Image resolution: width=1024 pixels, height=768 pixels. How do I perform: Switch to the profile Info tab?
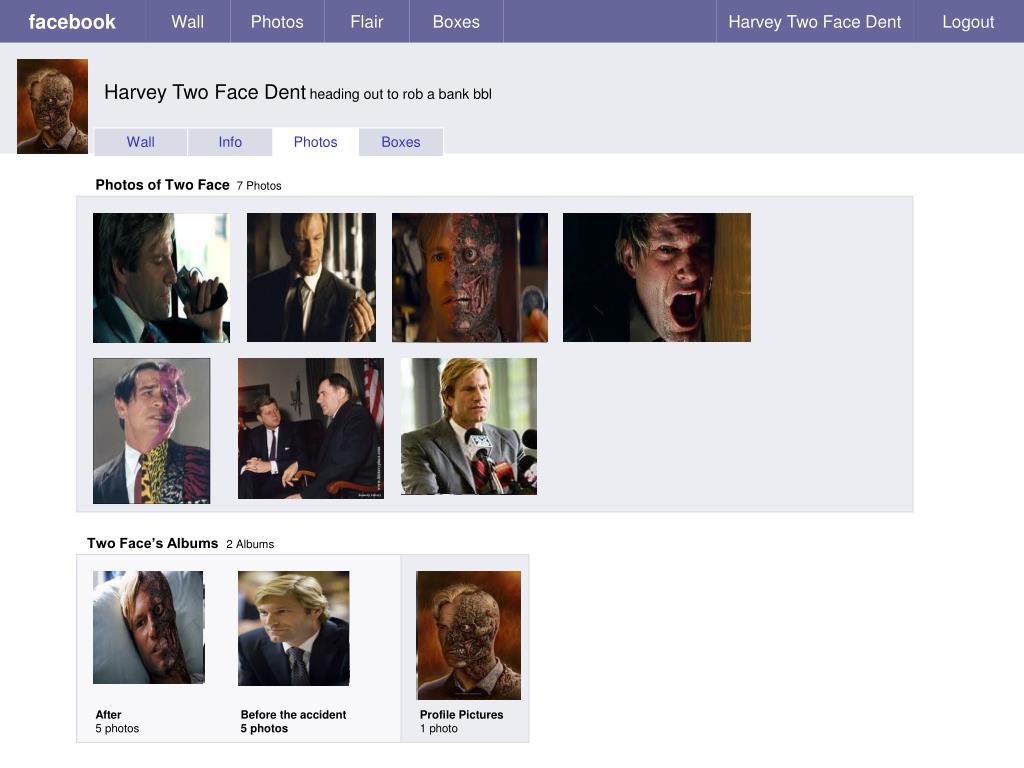pyautogui.click(x=230, y=142)
